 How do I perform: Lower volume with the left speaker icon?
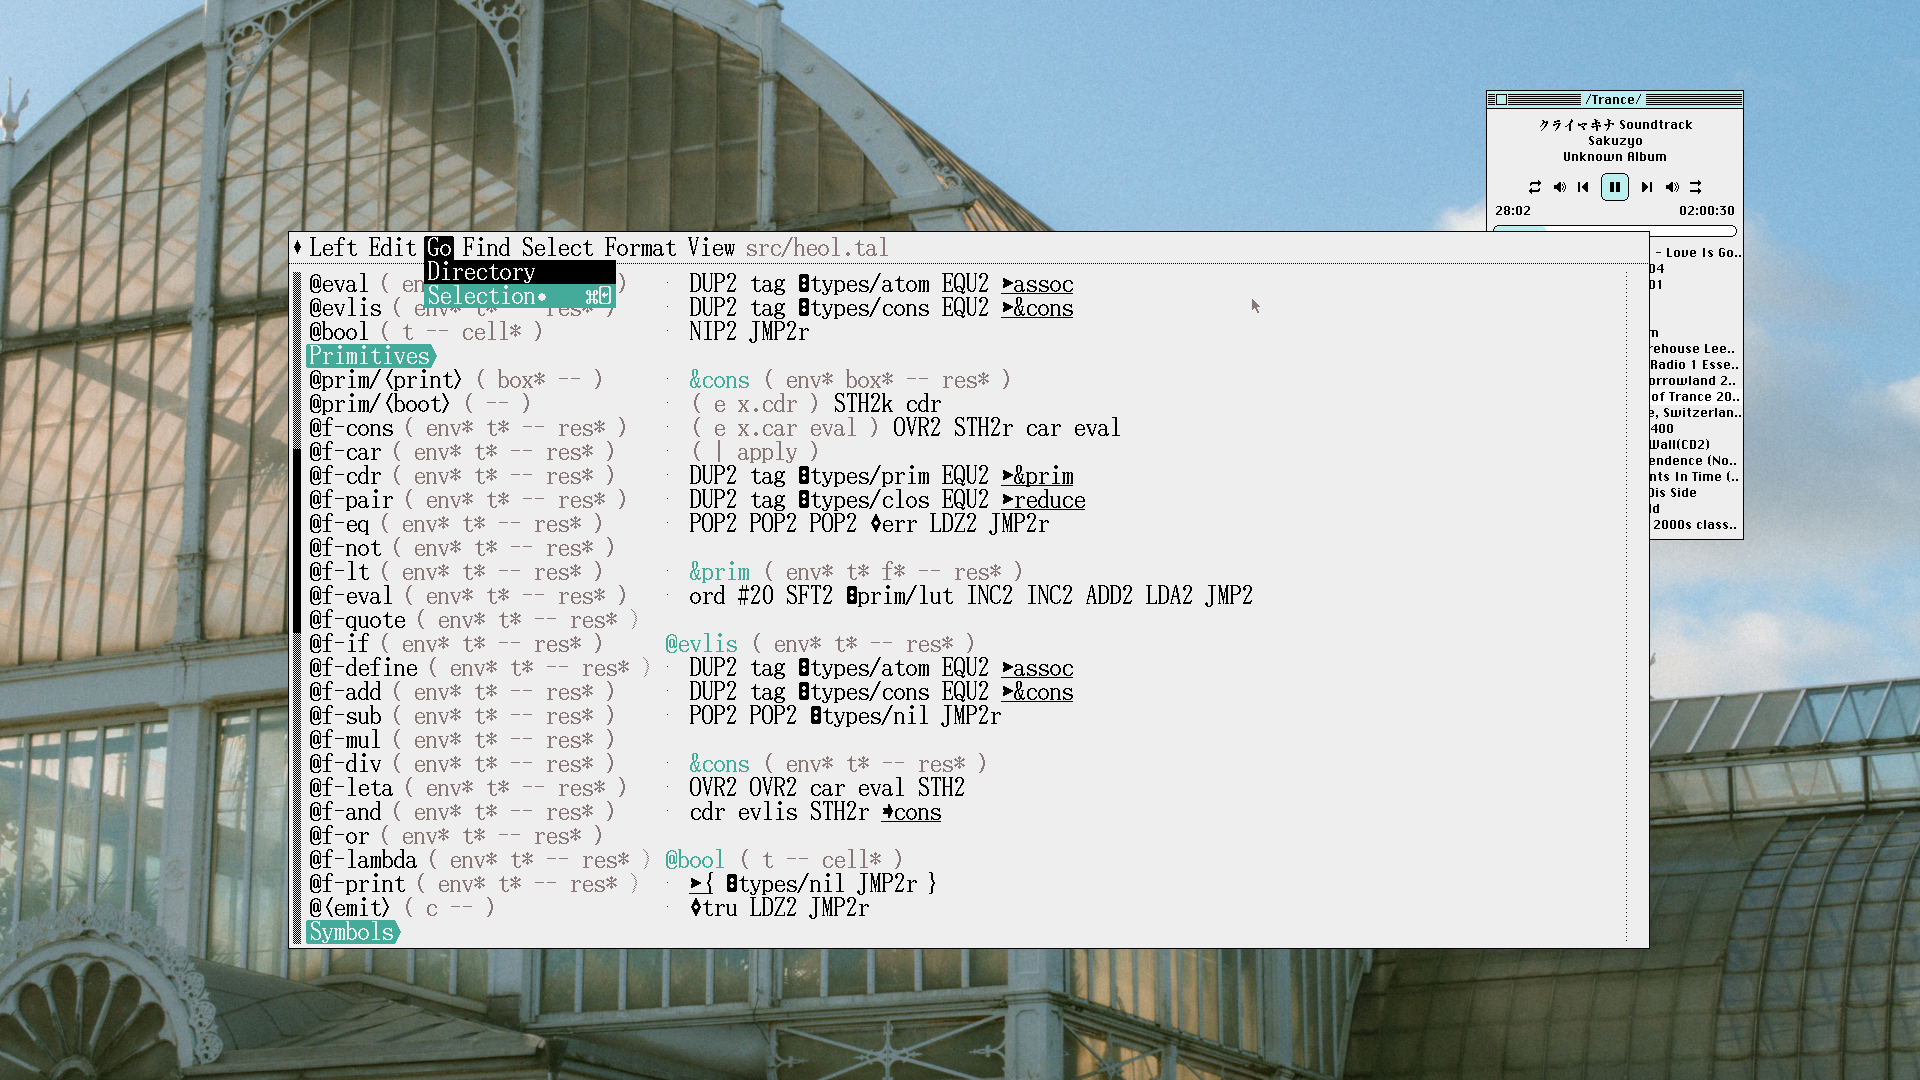(x=1559, y=187)
